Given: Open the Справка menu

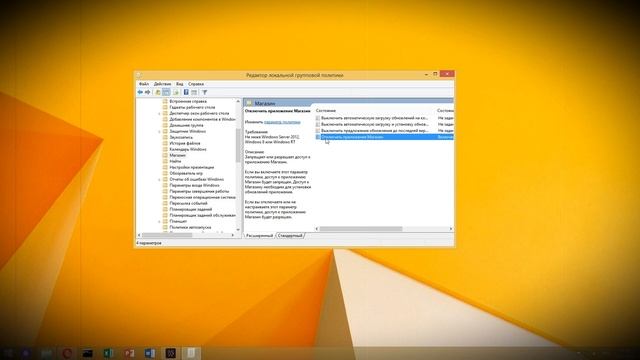Looking at the screenshot, I should click(x=196, y=84).
